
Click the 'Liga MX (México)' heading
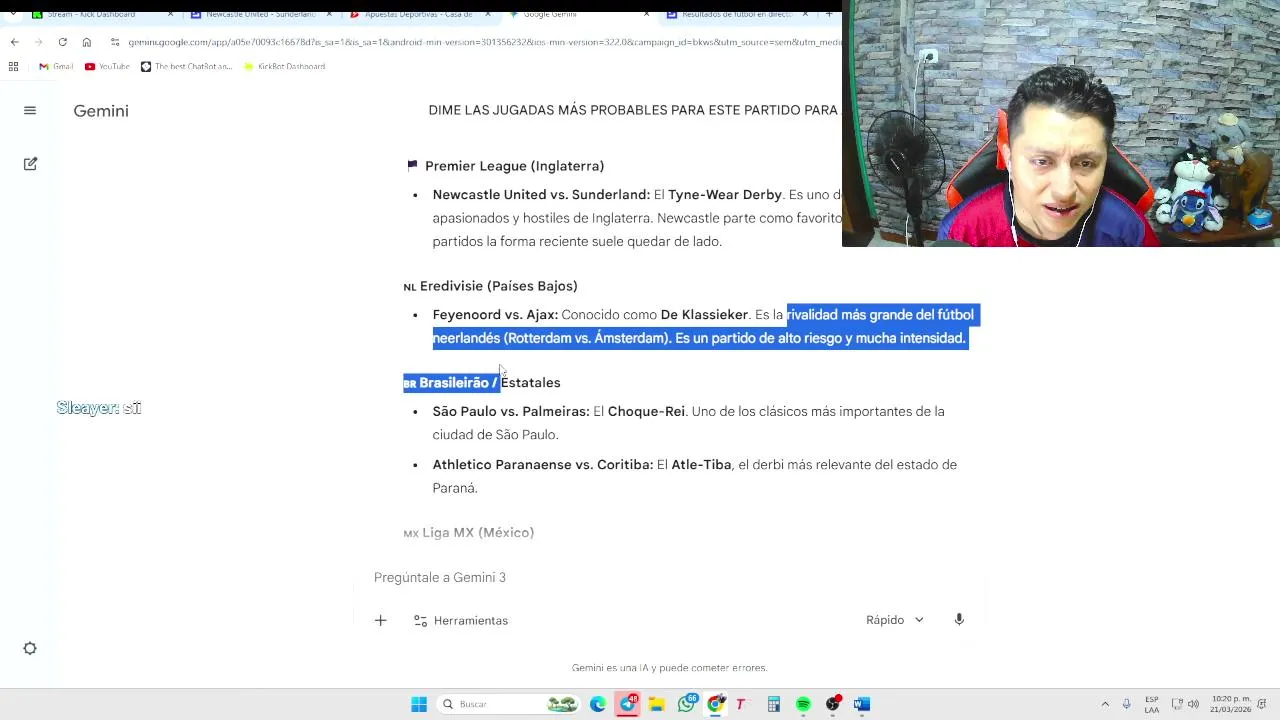pyautogui.click(x=478, y=533)
